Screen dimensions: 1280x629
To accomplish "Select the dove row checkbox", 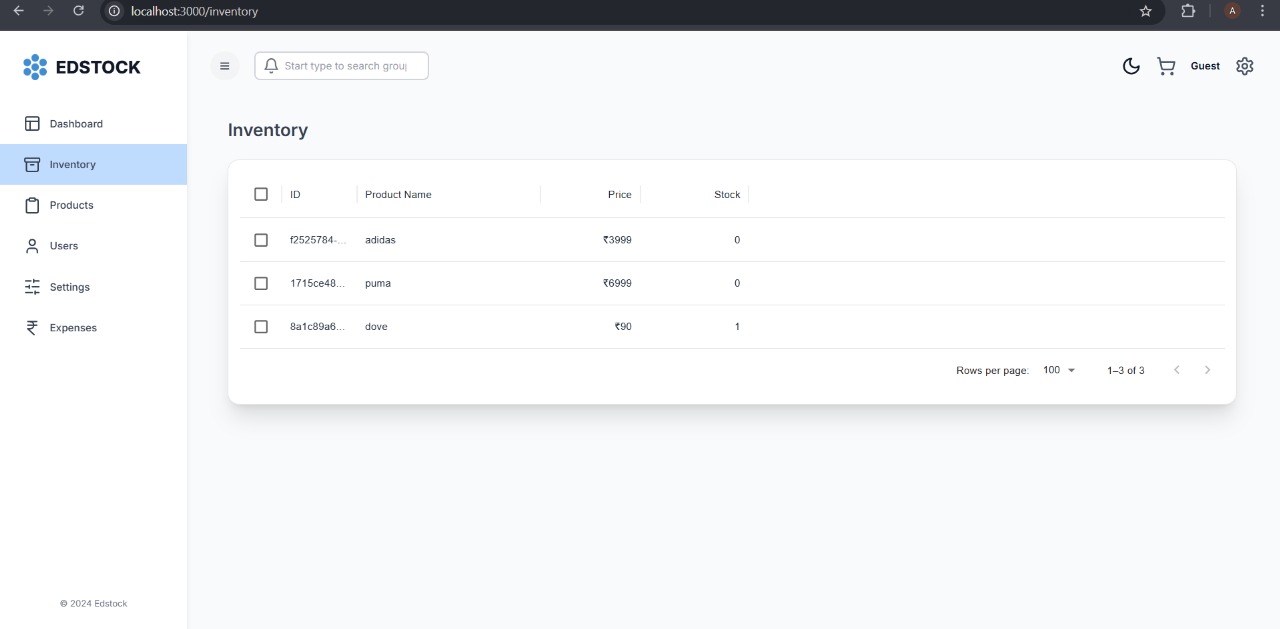I will (261, 327).
